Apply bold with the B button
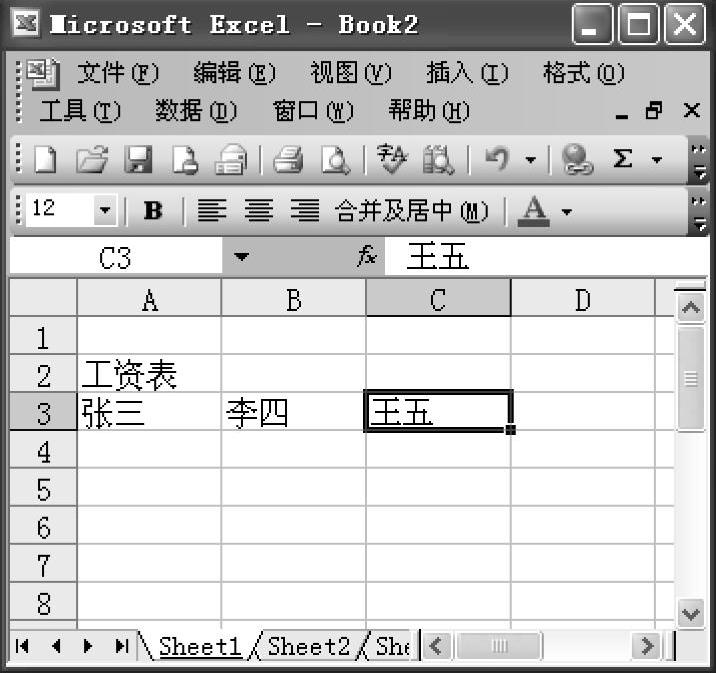716x673 pixels. tap(153, 210)
